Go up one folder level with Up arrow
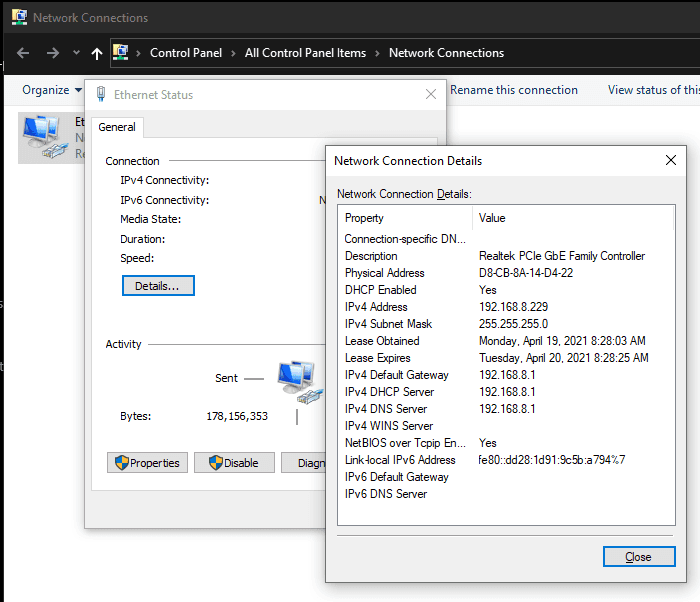 pyautogui.click(x=96, y=53)
